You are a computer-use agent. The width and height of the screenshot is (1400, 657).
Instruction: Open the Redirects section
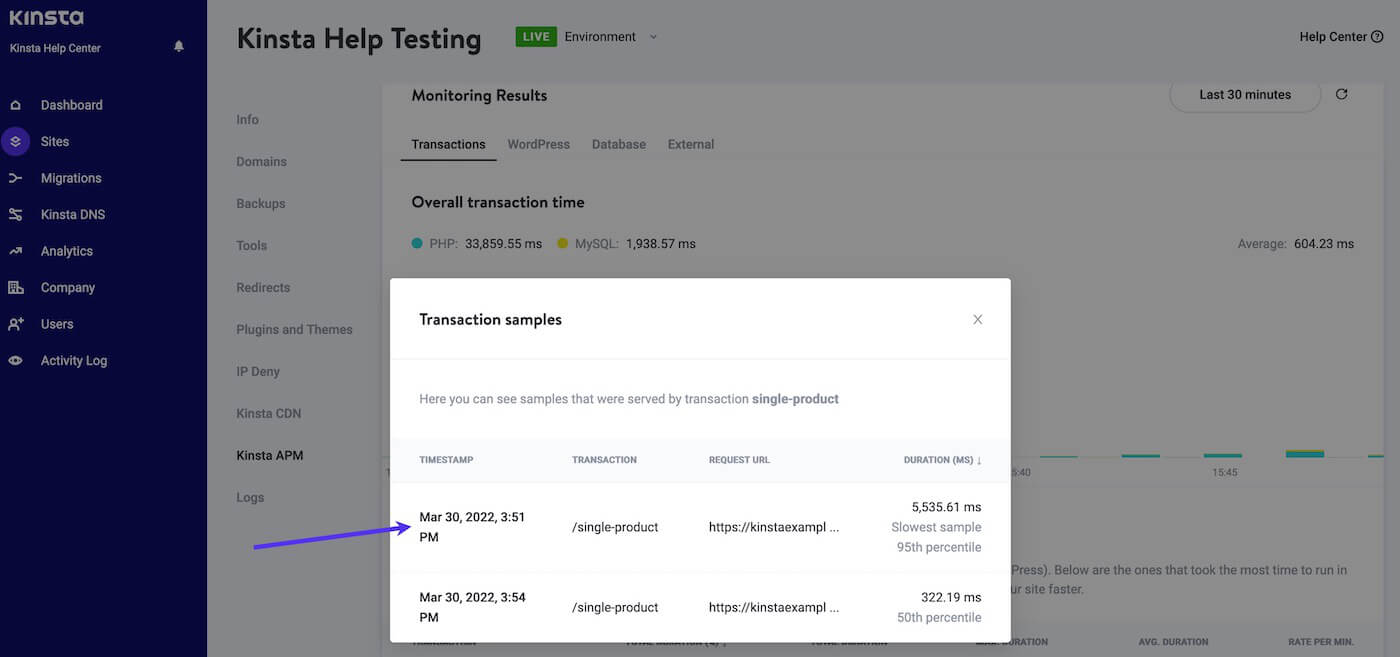tap(263, 288)
